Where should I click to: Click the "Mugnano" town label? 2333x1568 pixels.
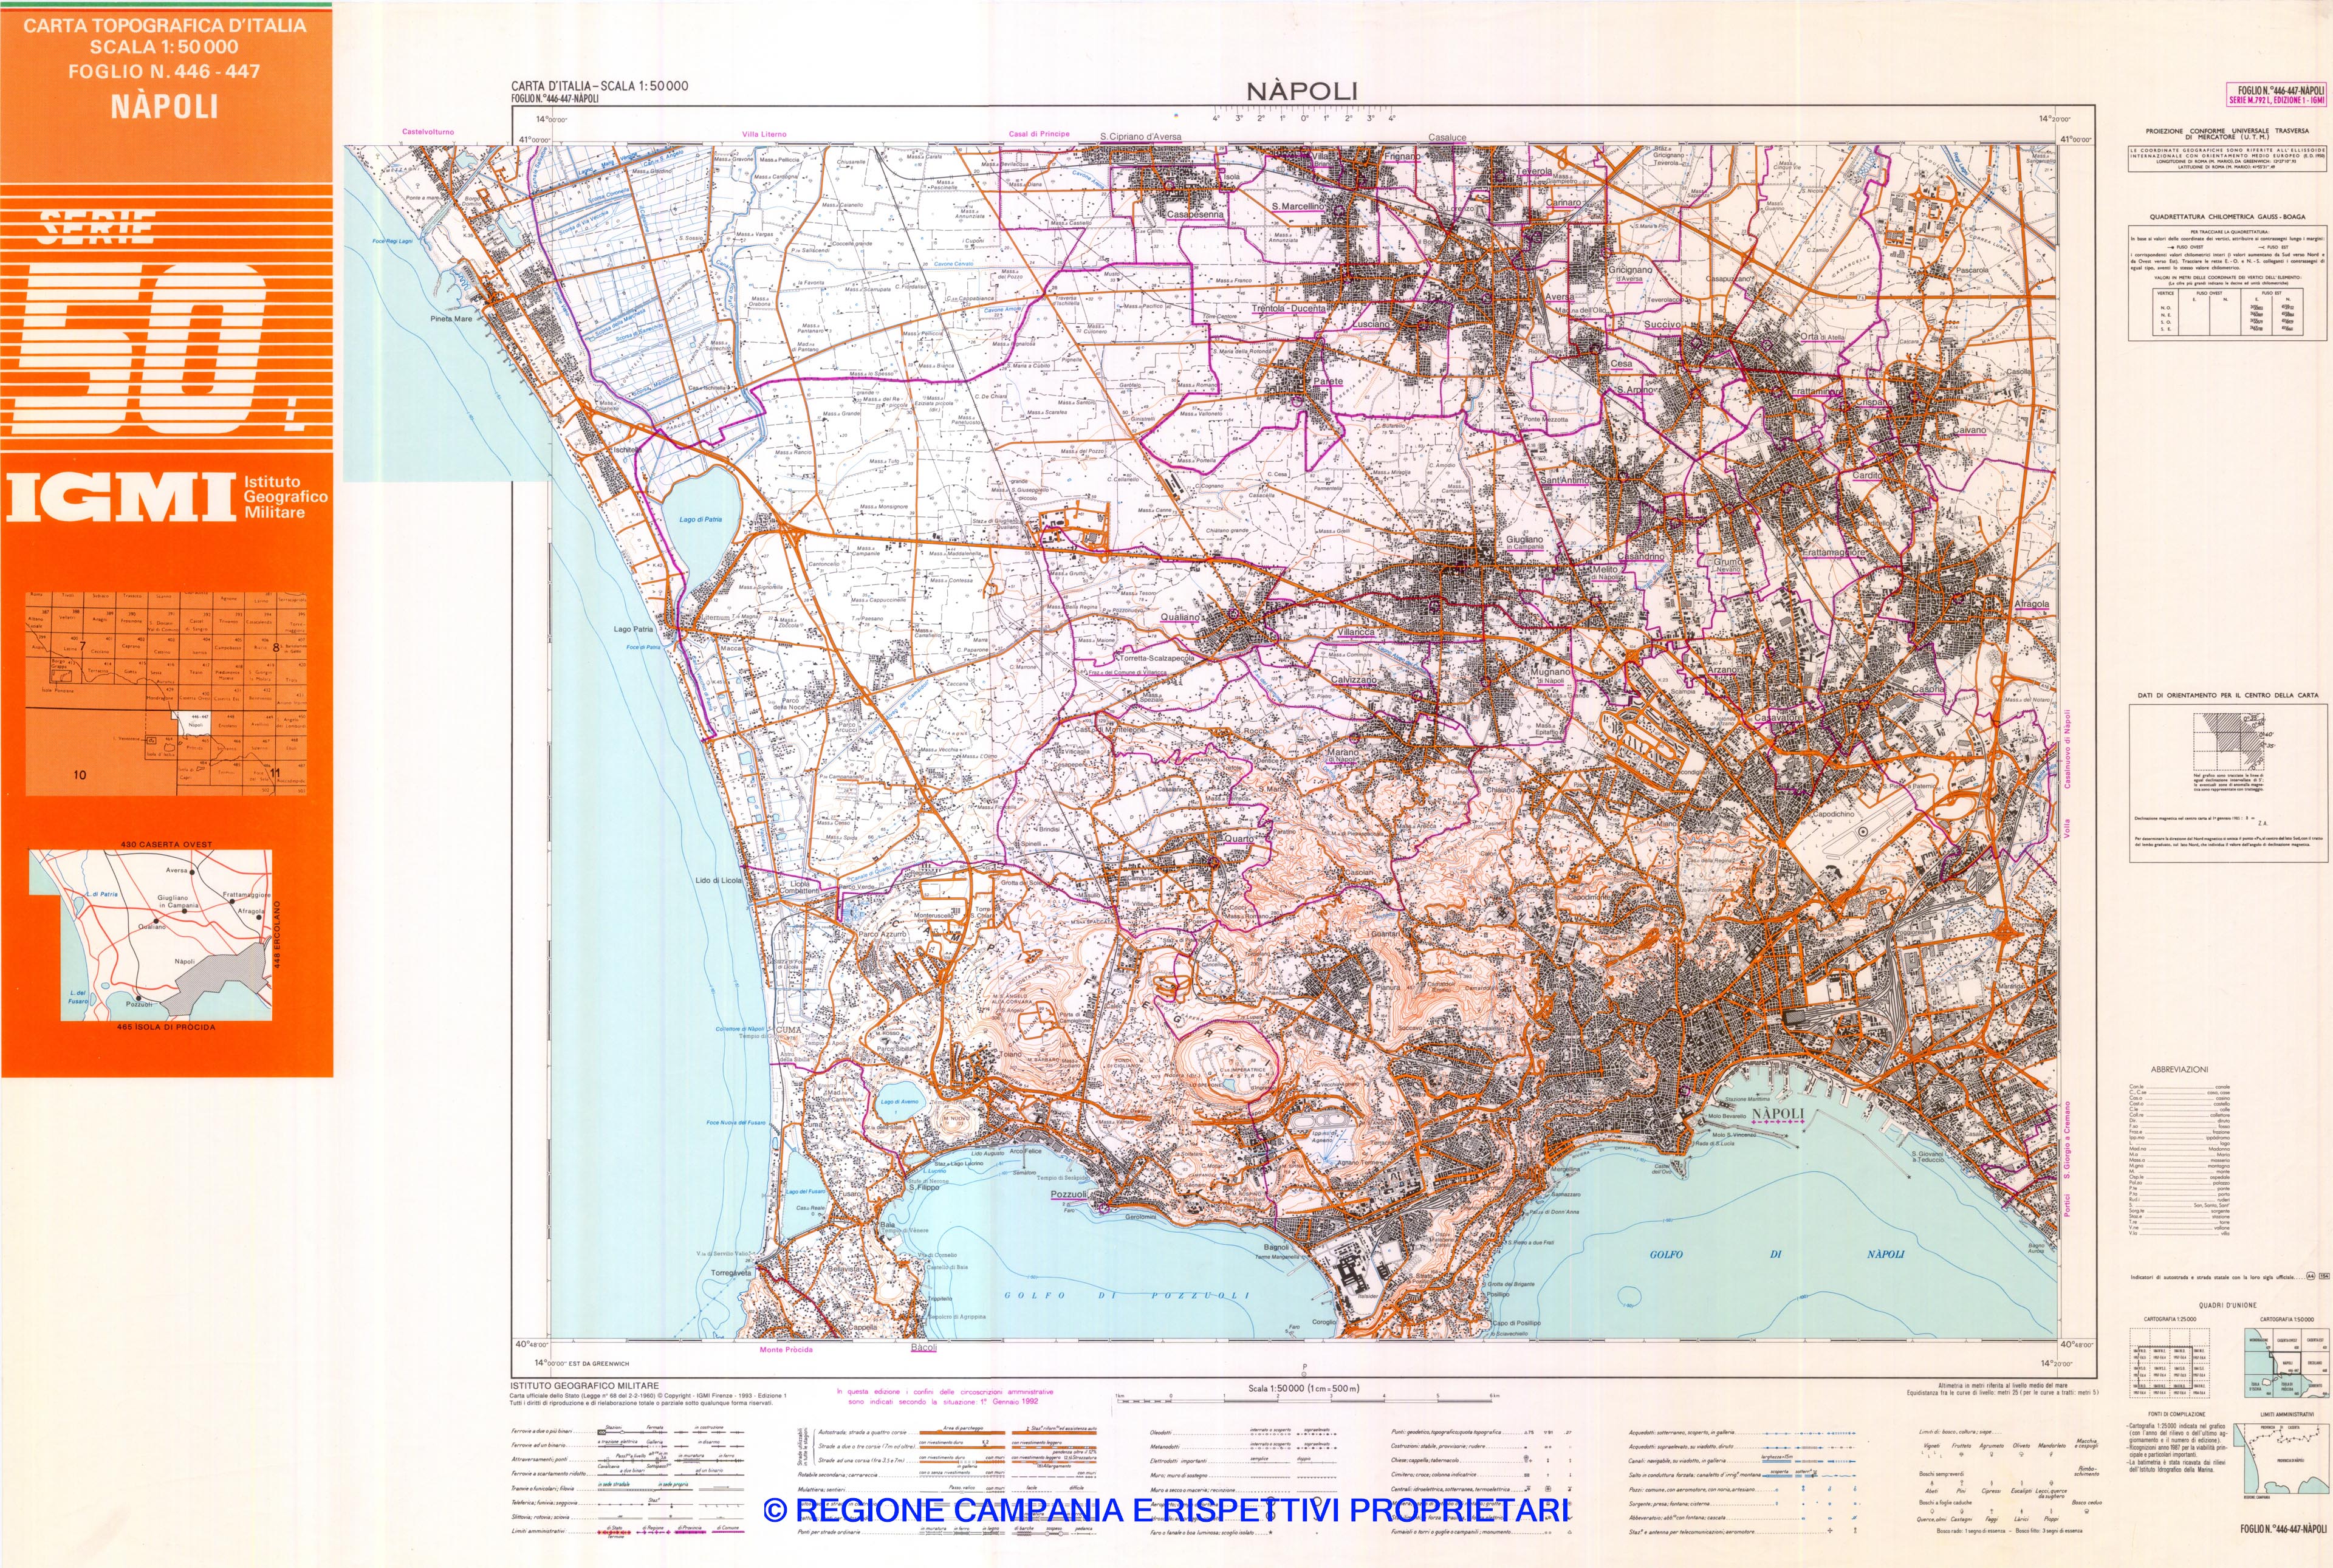coord(1550,673)
